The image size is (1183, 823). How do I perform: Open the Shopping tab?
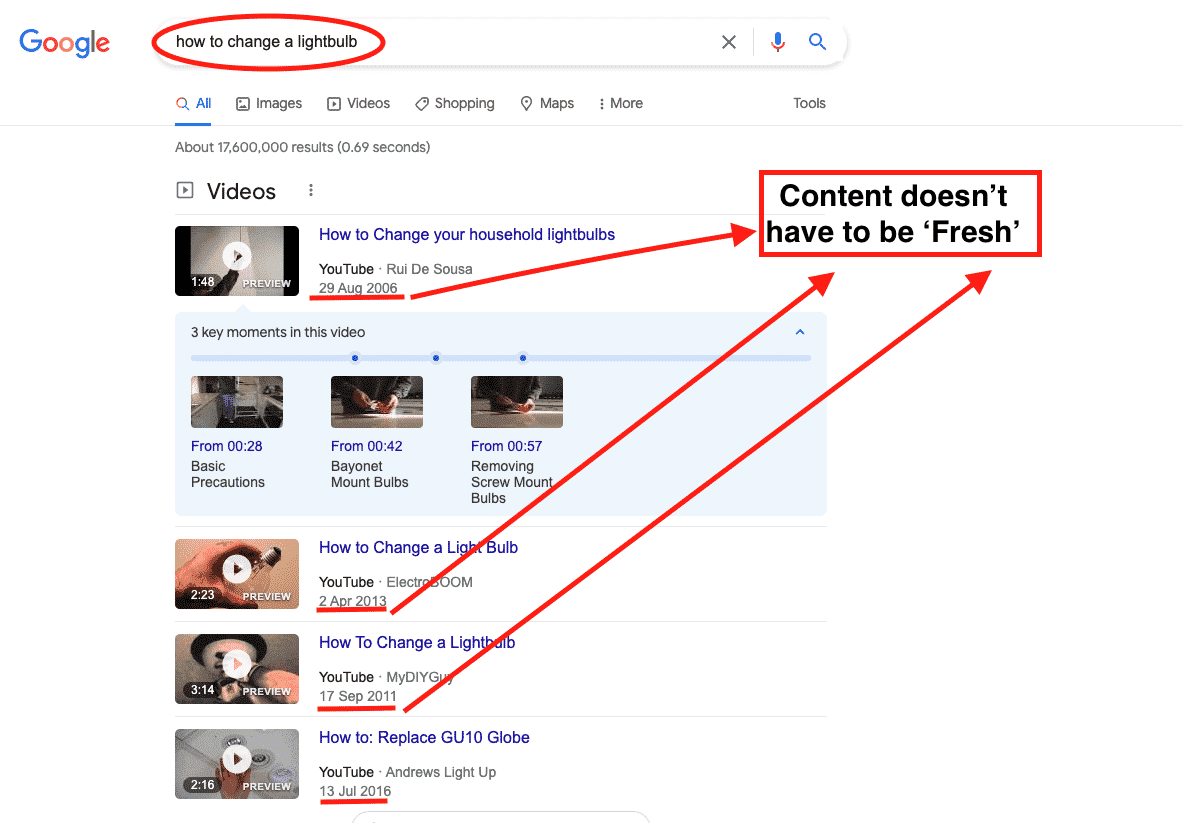(x=455, y=103)
